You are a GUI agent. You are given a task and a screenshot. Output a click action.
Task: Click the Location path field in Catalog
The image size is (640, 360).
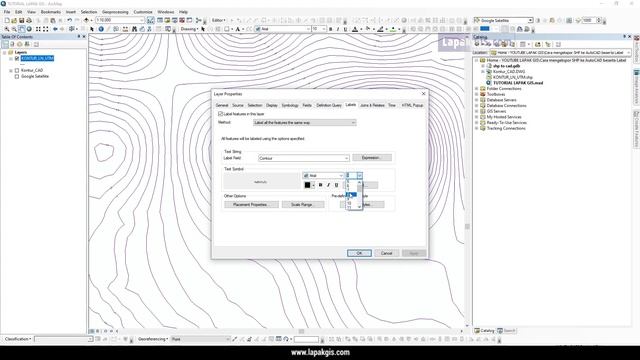click(x=560, y=53)
